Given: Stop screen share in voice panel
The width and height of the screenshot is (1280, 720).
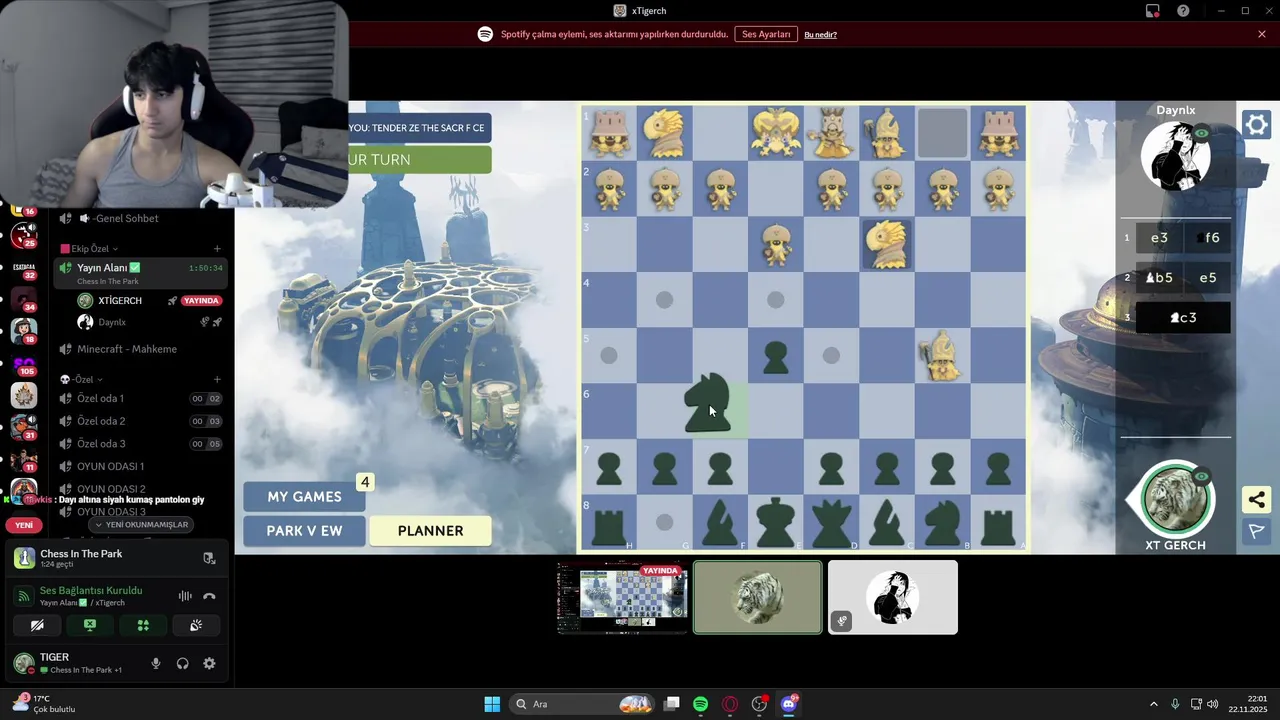Looking at the screenshot, I should pyautogui.click(x=90, y=625).
